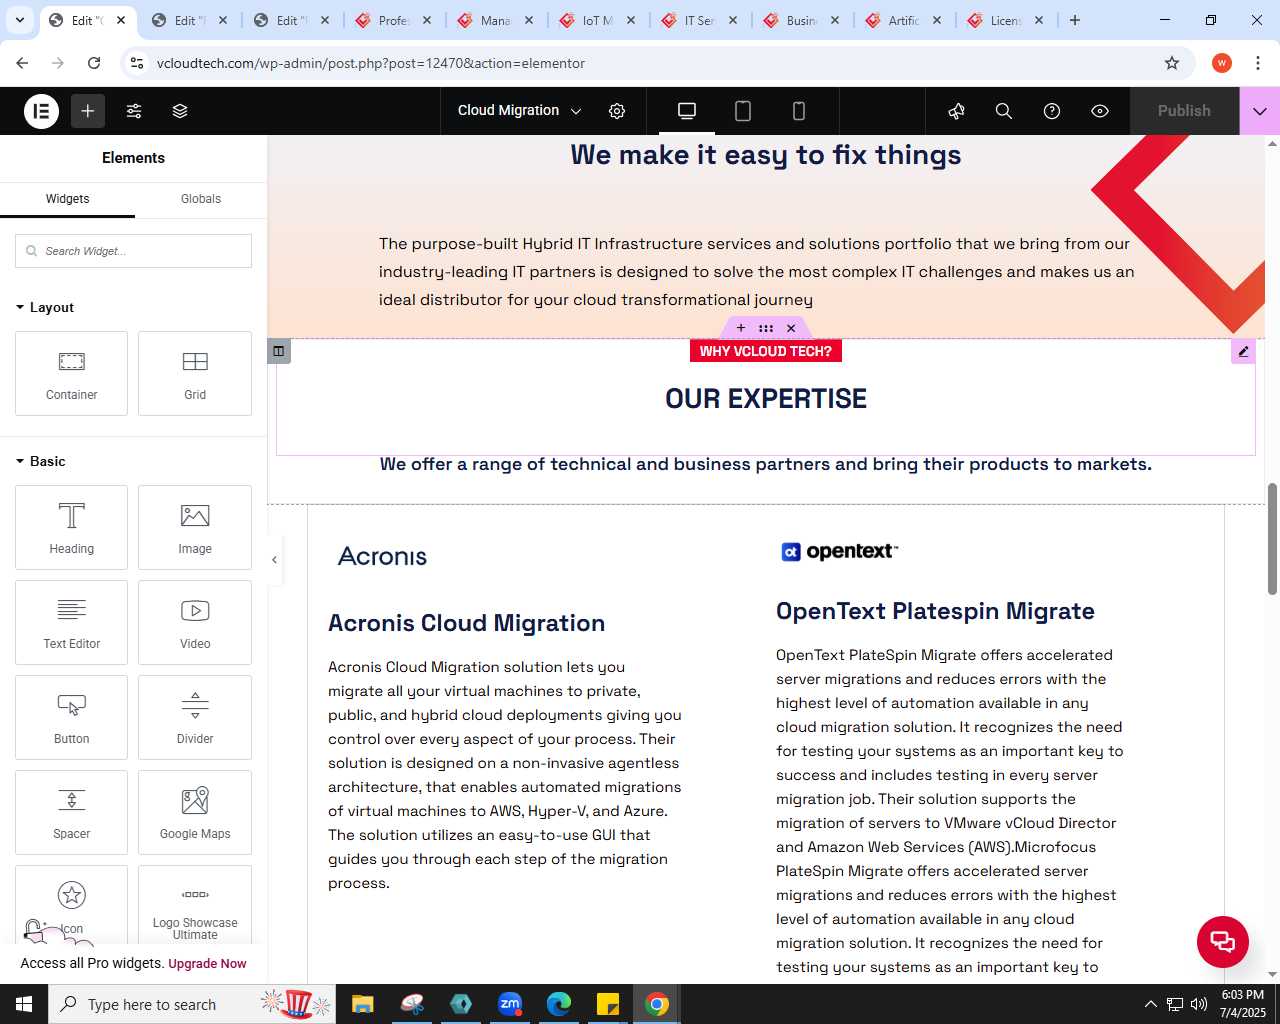Add container via plus handle
This screenshot has height=1024, width=1280.
click(741, 328)
